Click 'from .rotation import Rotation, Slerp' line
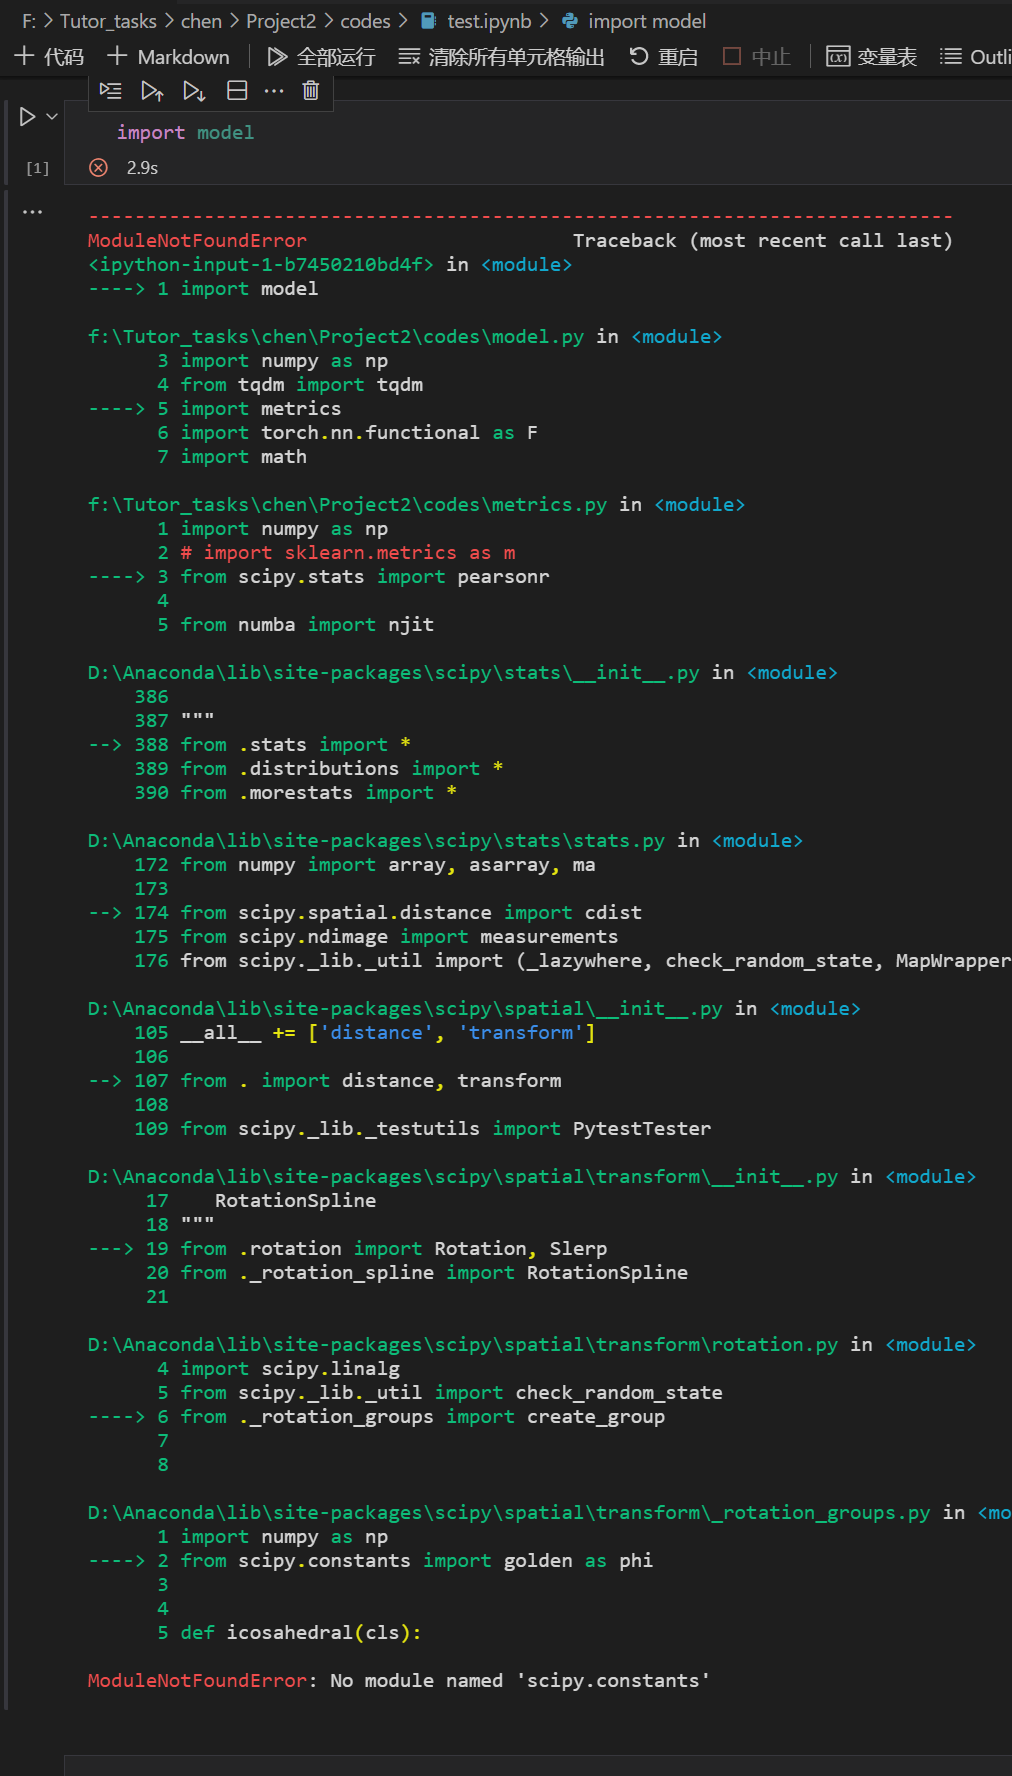 (394, 1249)
